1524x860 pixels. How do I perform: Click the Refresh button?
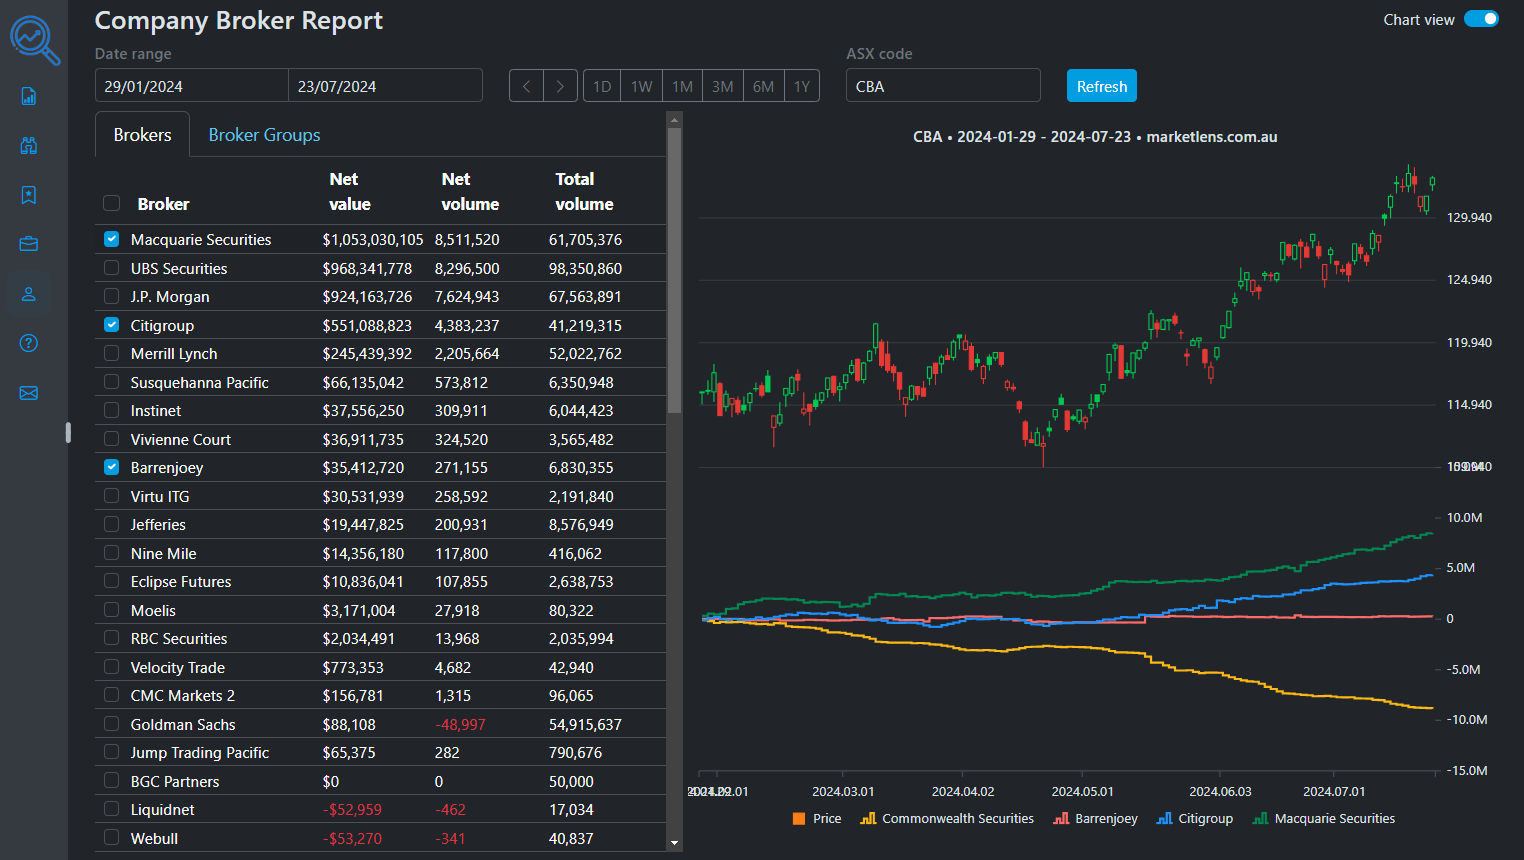pos(1102,85)
